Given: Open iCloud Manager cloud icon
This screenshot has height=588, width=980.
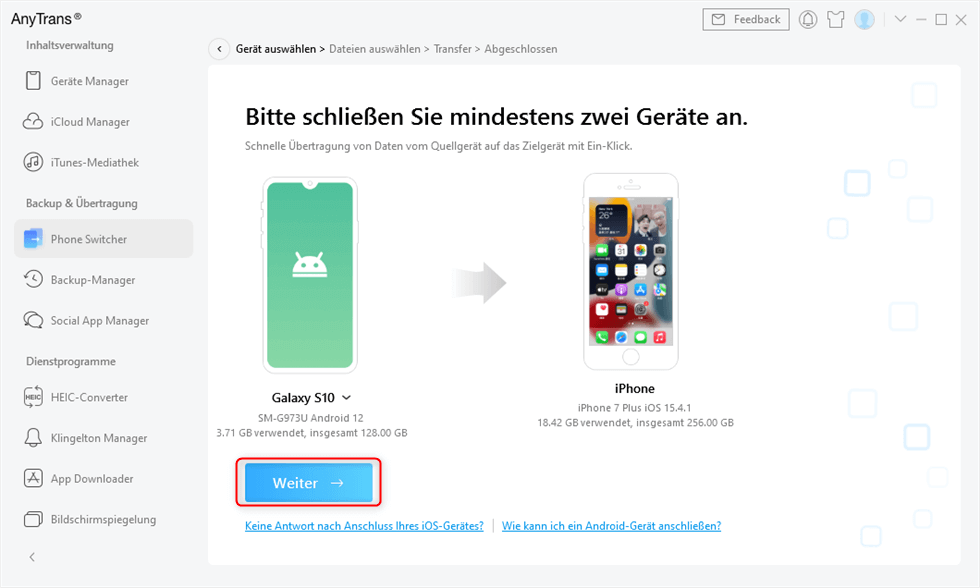Looking at the screenshot, I should [x=32, y=122].
